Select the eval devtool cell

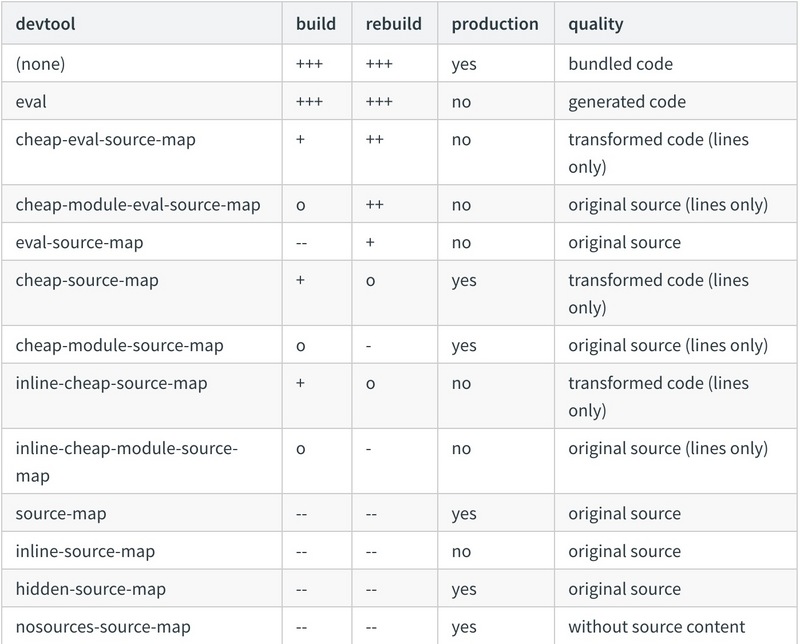coord(31,102)
